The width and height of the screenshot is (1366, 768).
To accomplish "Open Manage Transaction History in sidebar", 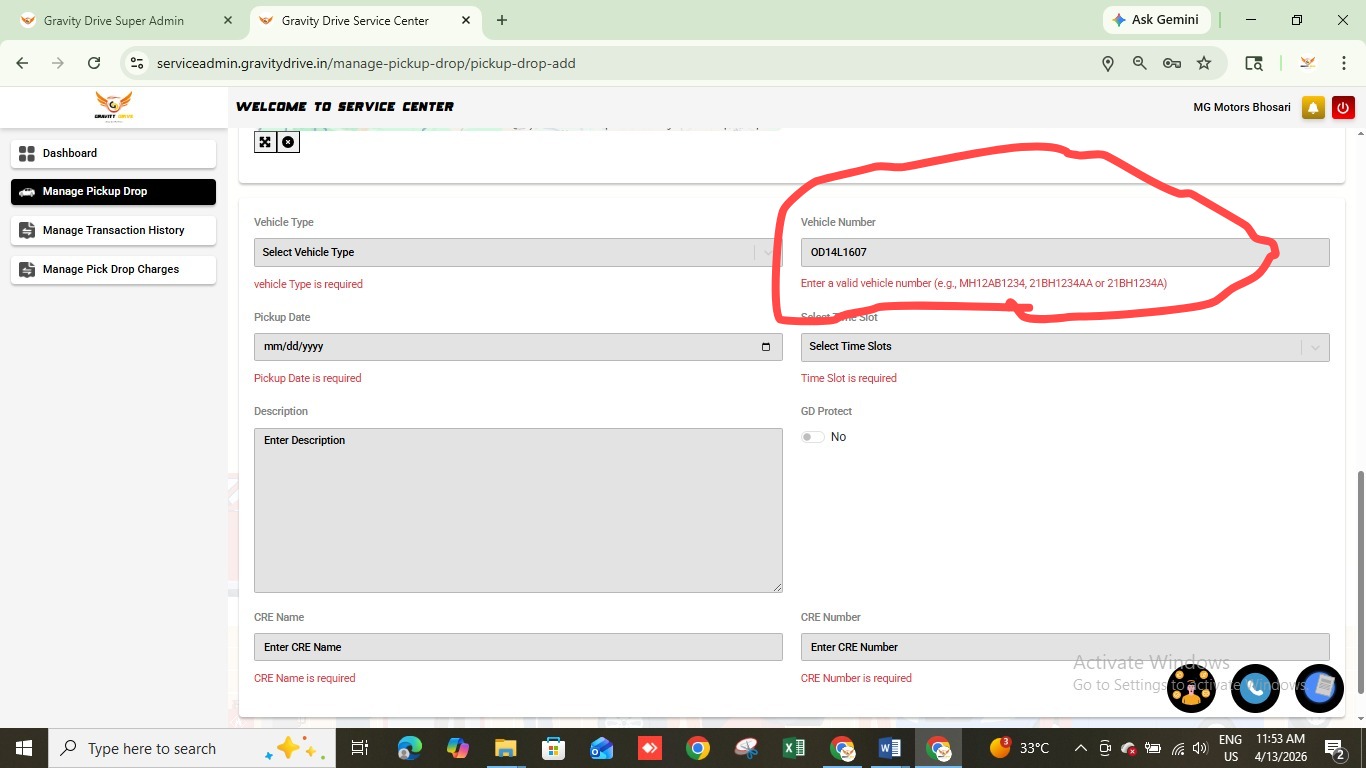I will click(x=113, y=230).
